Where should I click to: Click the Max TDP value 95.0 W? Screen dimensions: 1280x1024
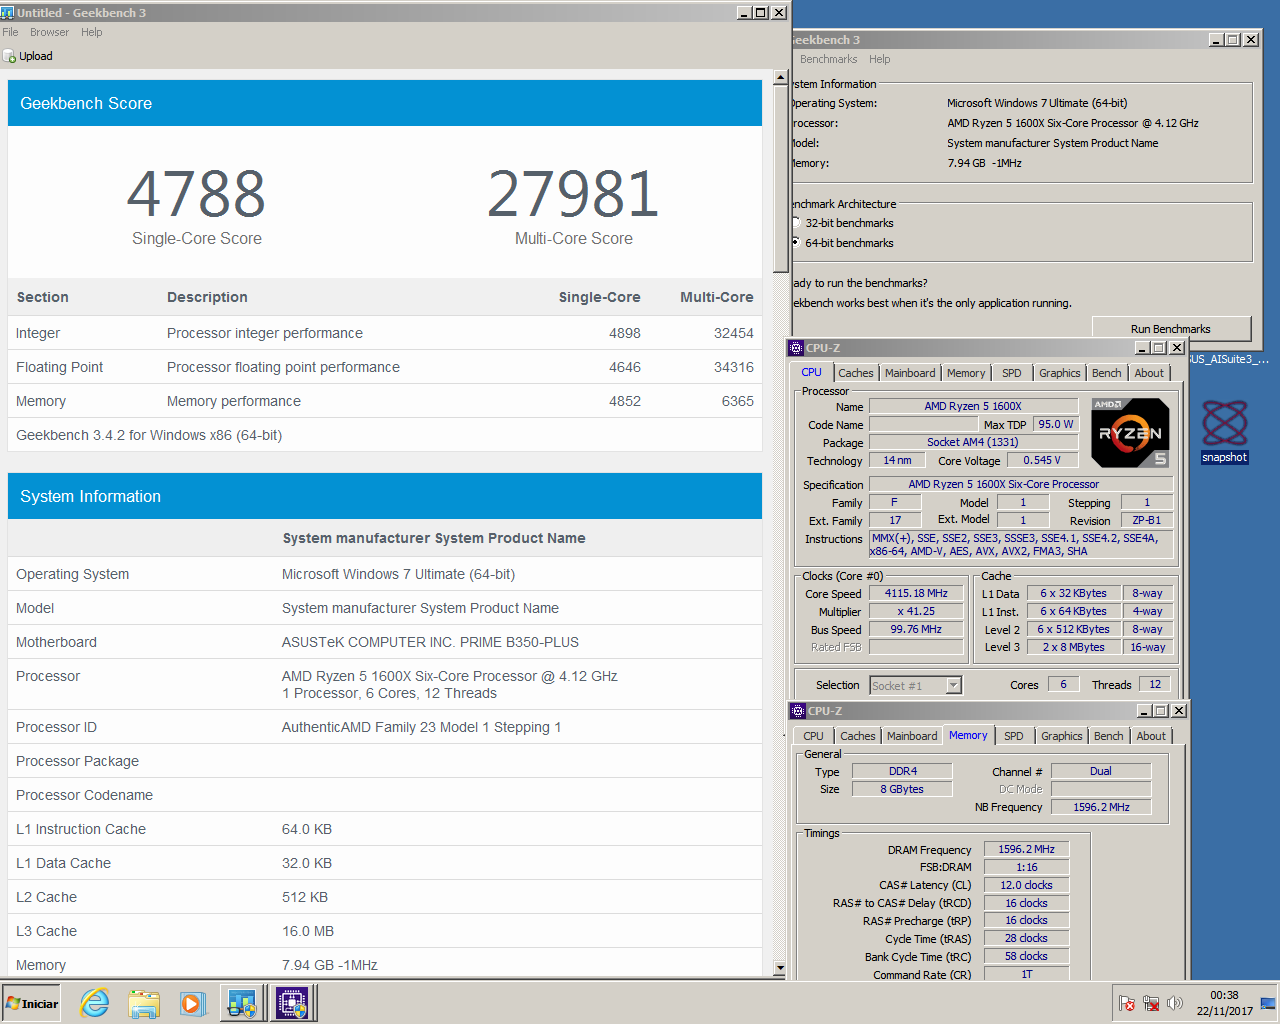pyautogui.click(x=1055, y=424)
